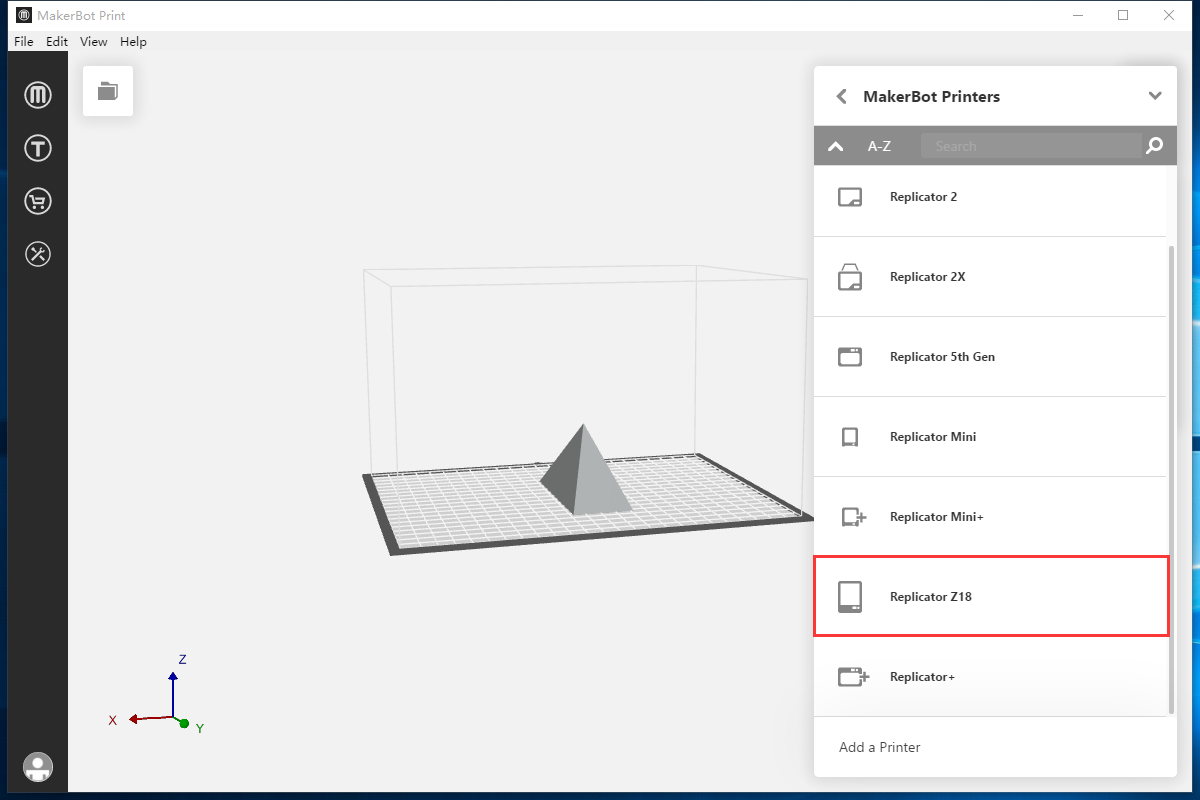Select the Replicator Mini+ text

point(937,517)
